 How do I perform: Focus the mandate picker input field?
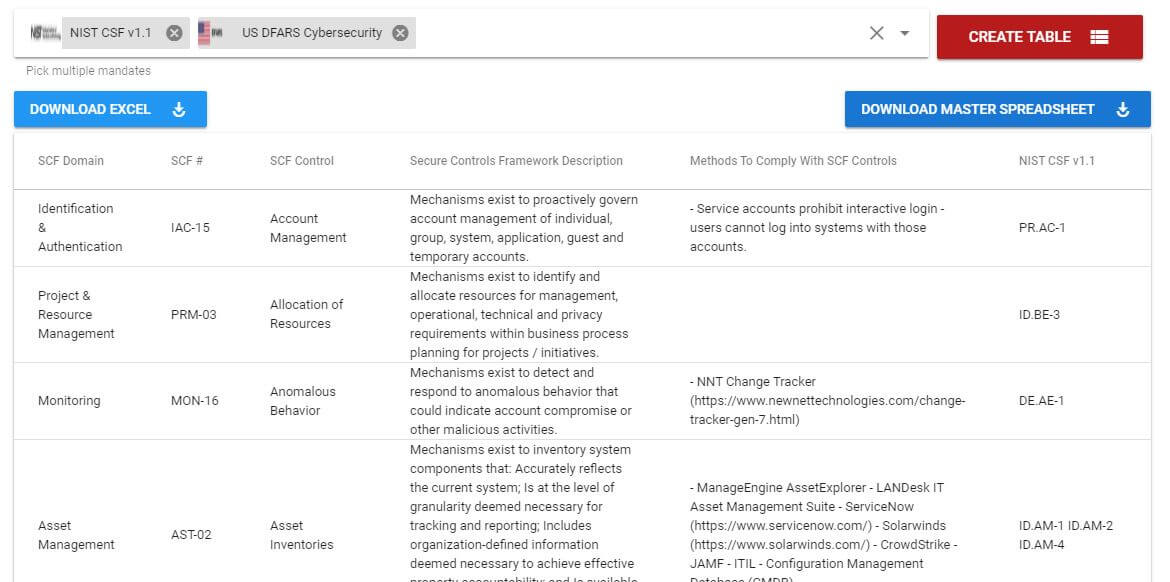[x=640, y=33]
